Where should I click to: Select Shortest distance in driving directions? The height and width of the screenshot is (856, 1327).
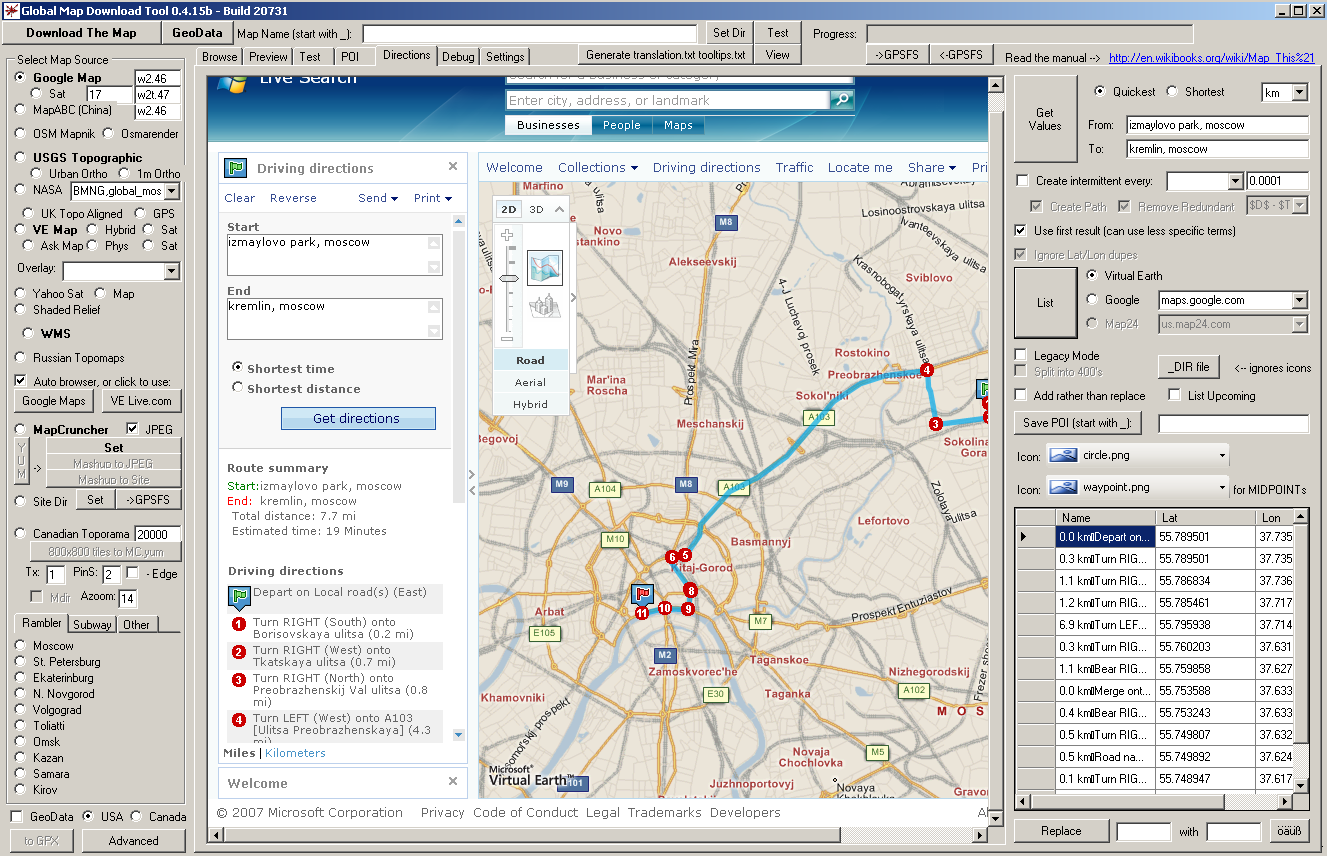(x=237, y=388)
